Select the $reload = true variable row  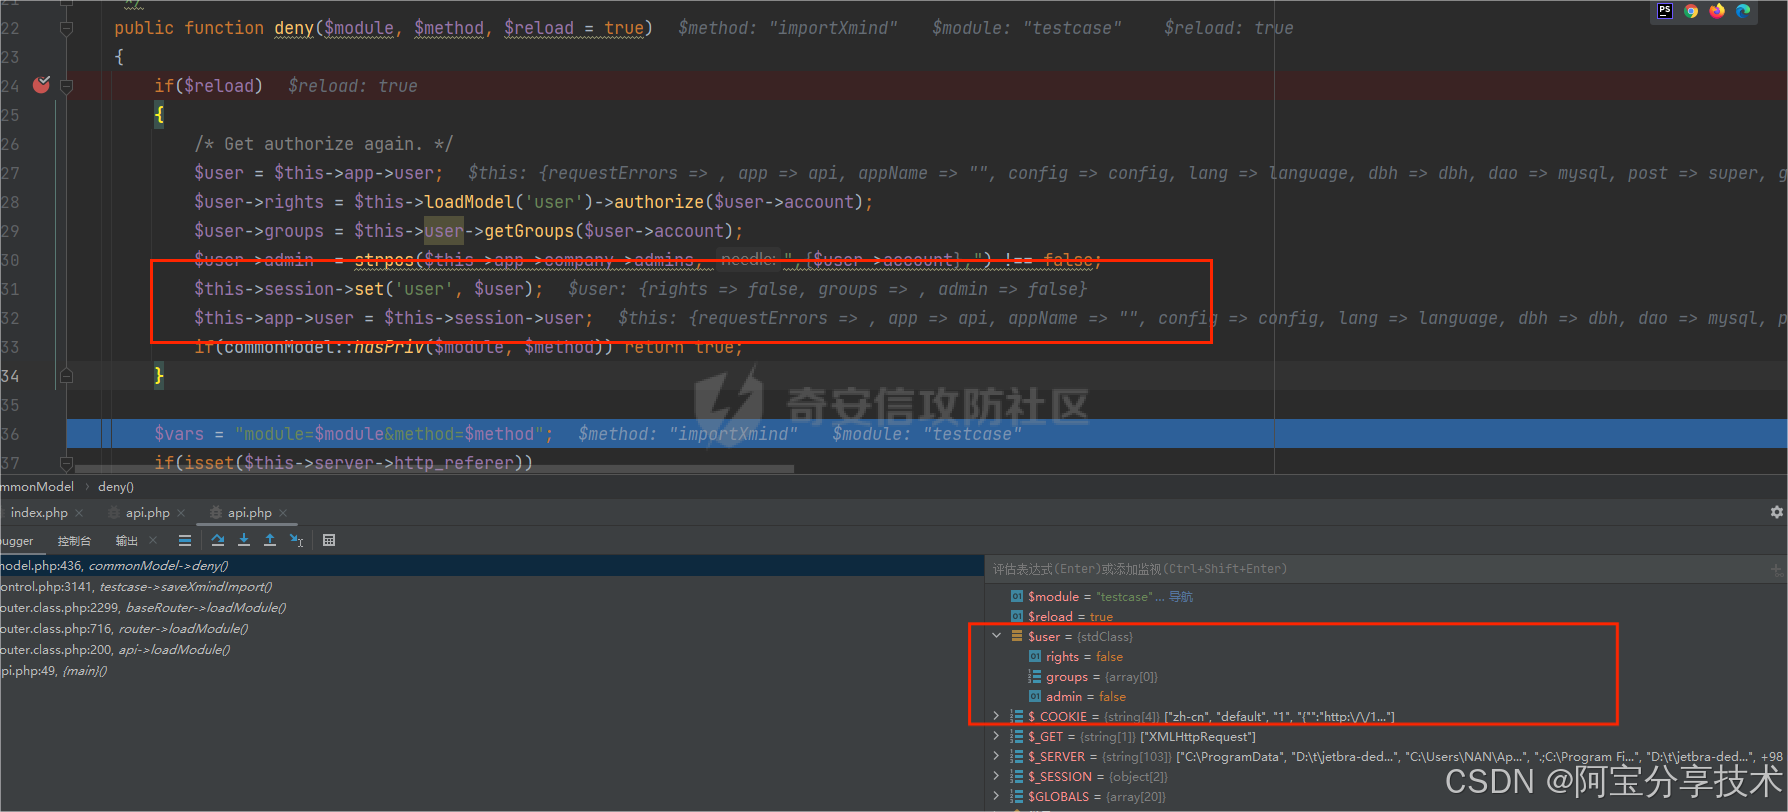coord(1387,617)
